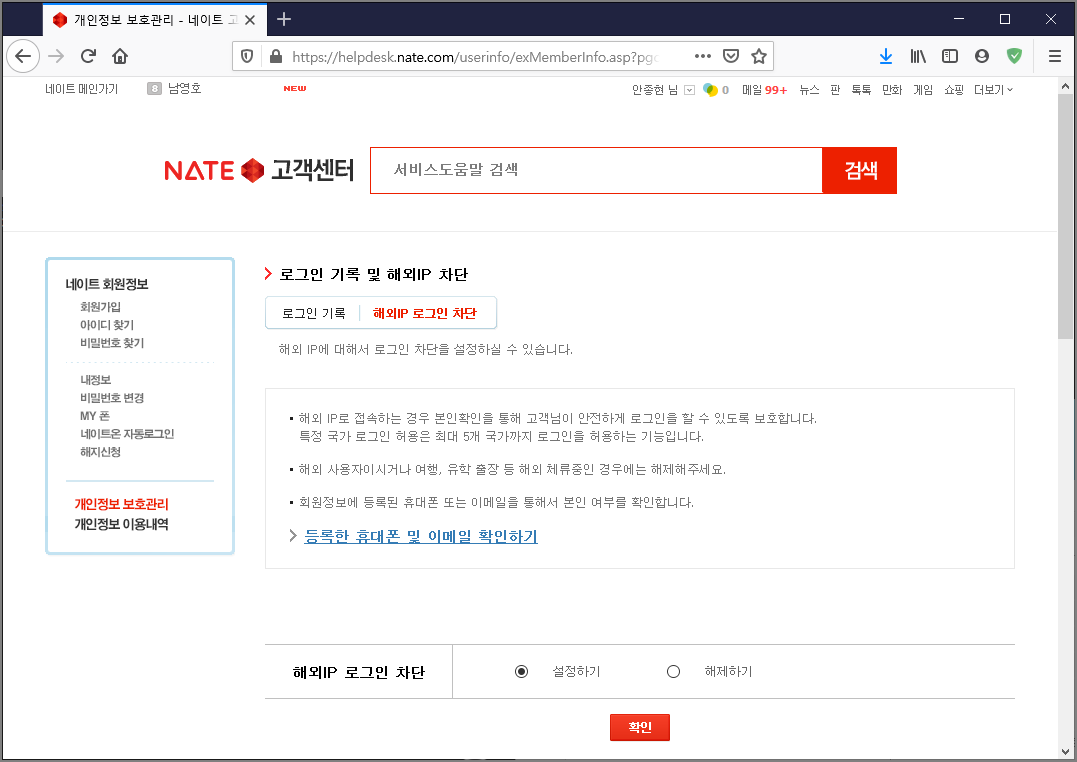Open 내정보 in sidebar
Screen dimensions: 1077x762
[95, 380]
